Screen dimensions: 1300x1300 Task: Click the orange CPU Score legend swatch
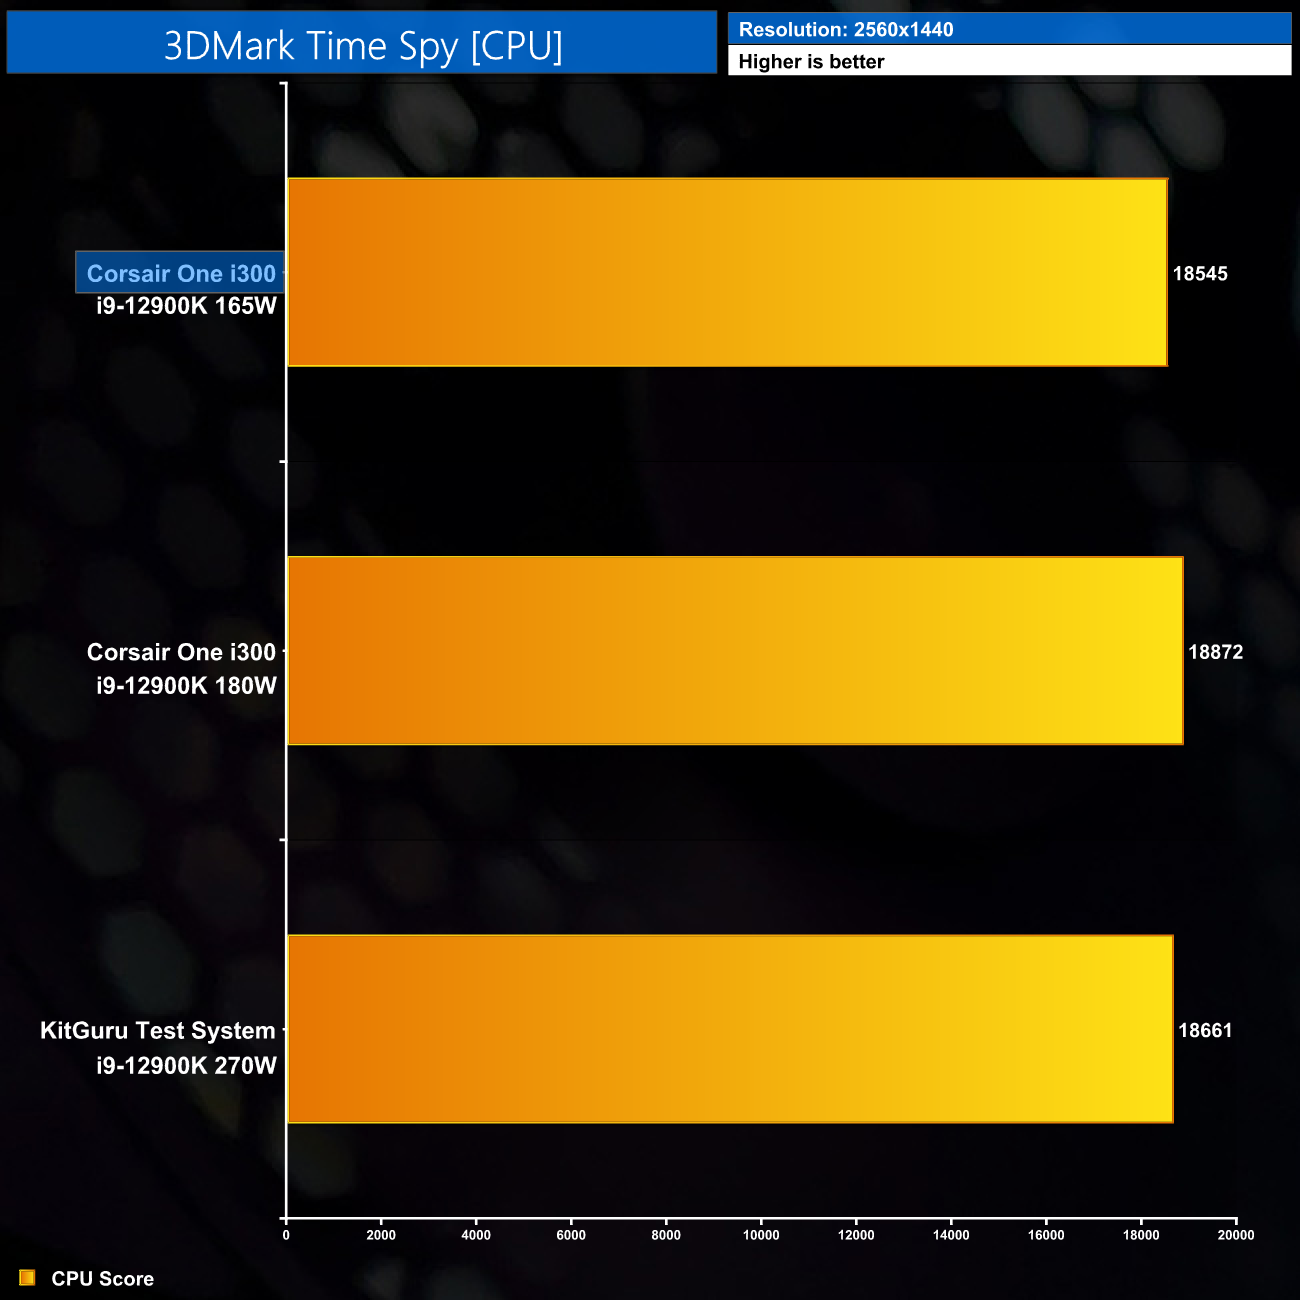pyautogui.click(x=27, y=1278)
